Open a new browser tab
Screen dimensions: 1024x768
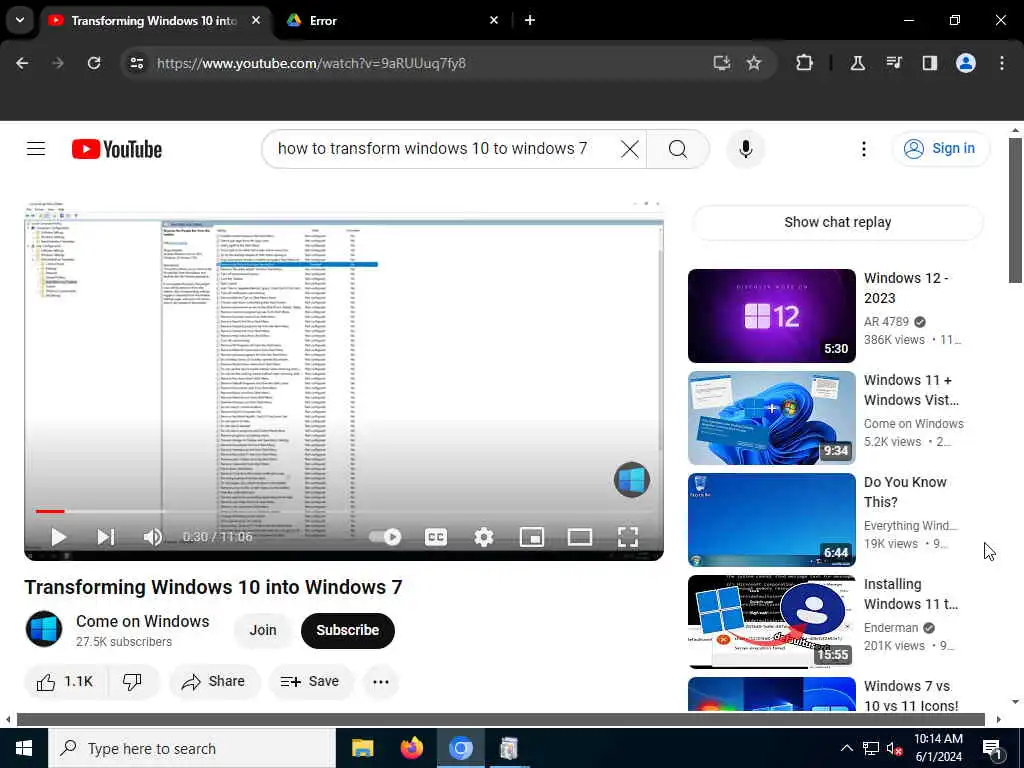(530, 20)
